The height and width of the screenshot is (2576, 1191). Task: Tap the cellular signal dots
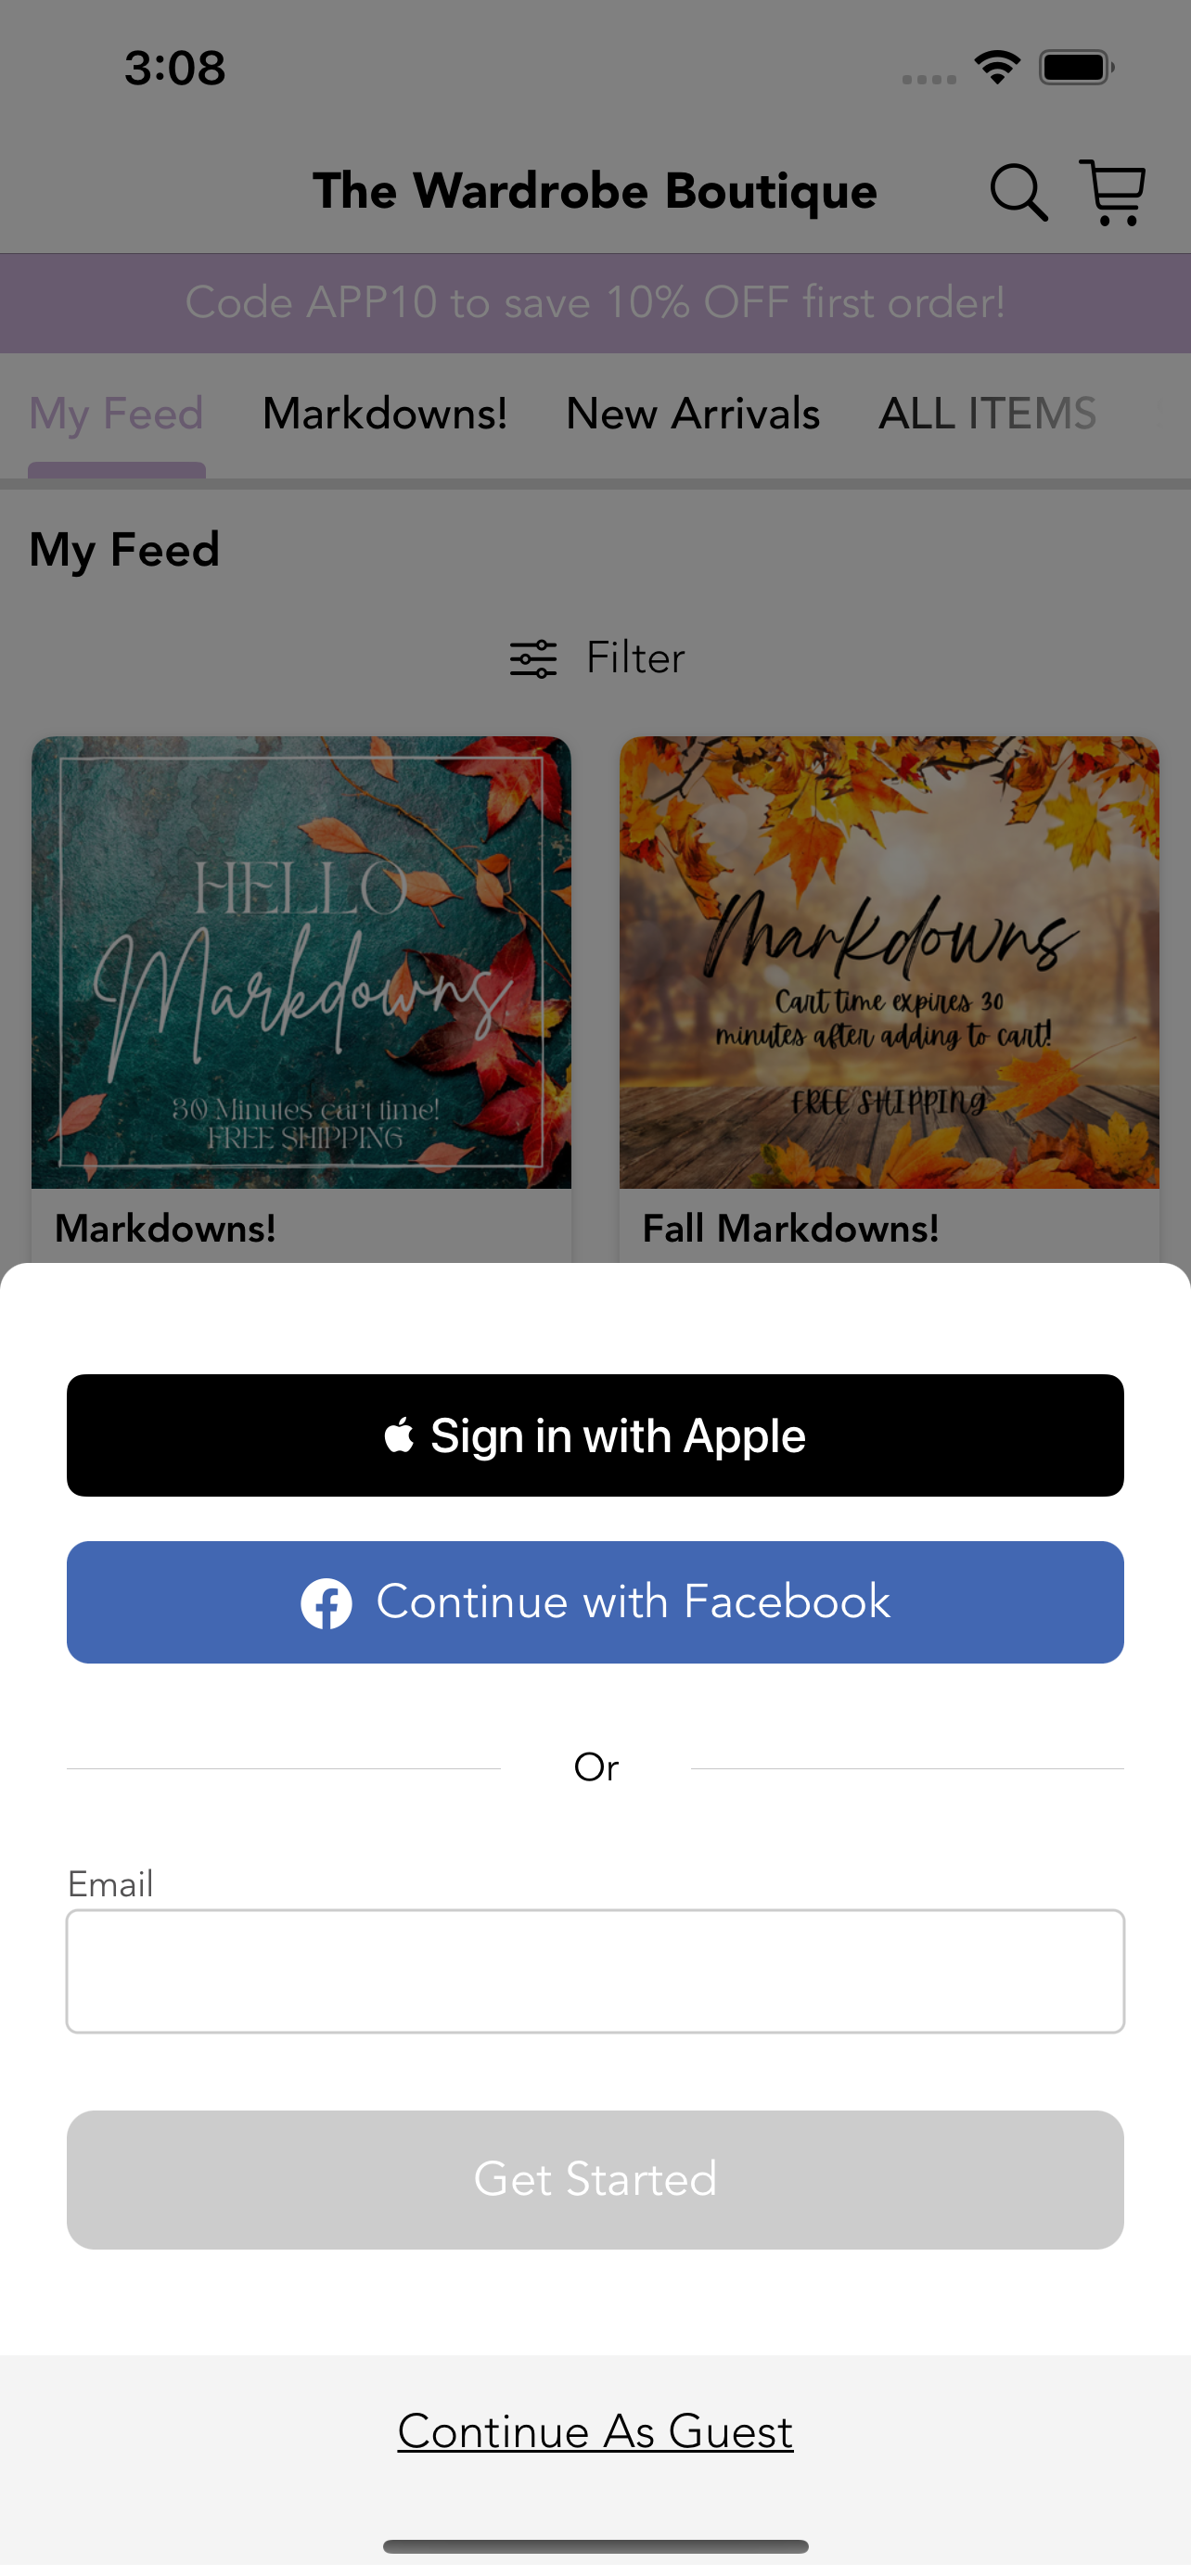point(929,79)
